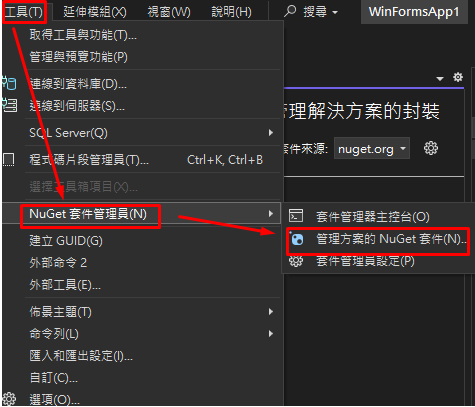Expand the 佈景主題(T) submenu arrow
This screenshot has height=407, width=475.
coord(271,312)
